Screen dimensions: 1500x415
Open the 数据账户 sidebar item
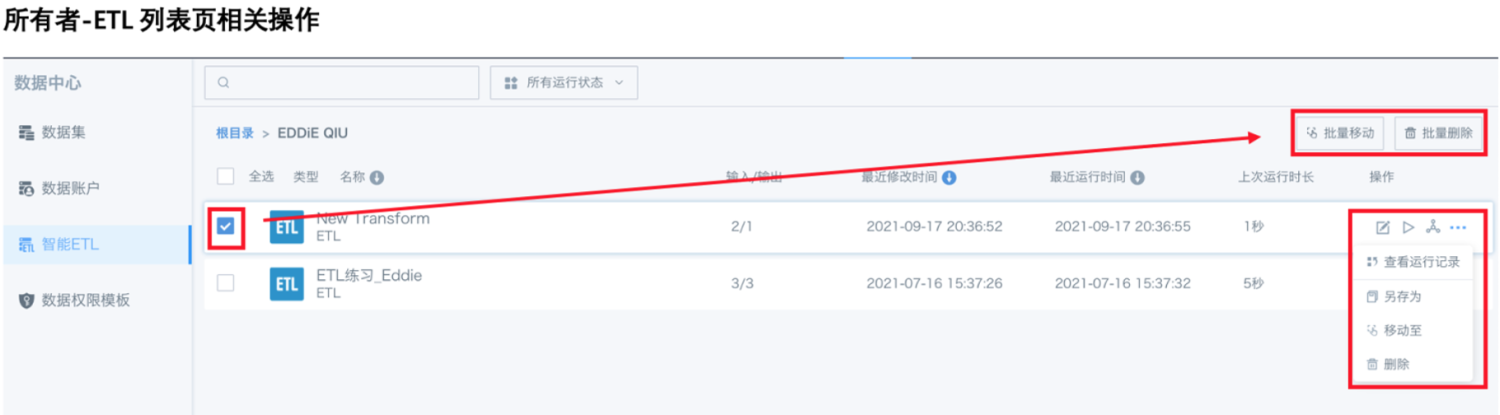[69, 188]
